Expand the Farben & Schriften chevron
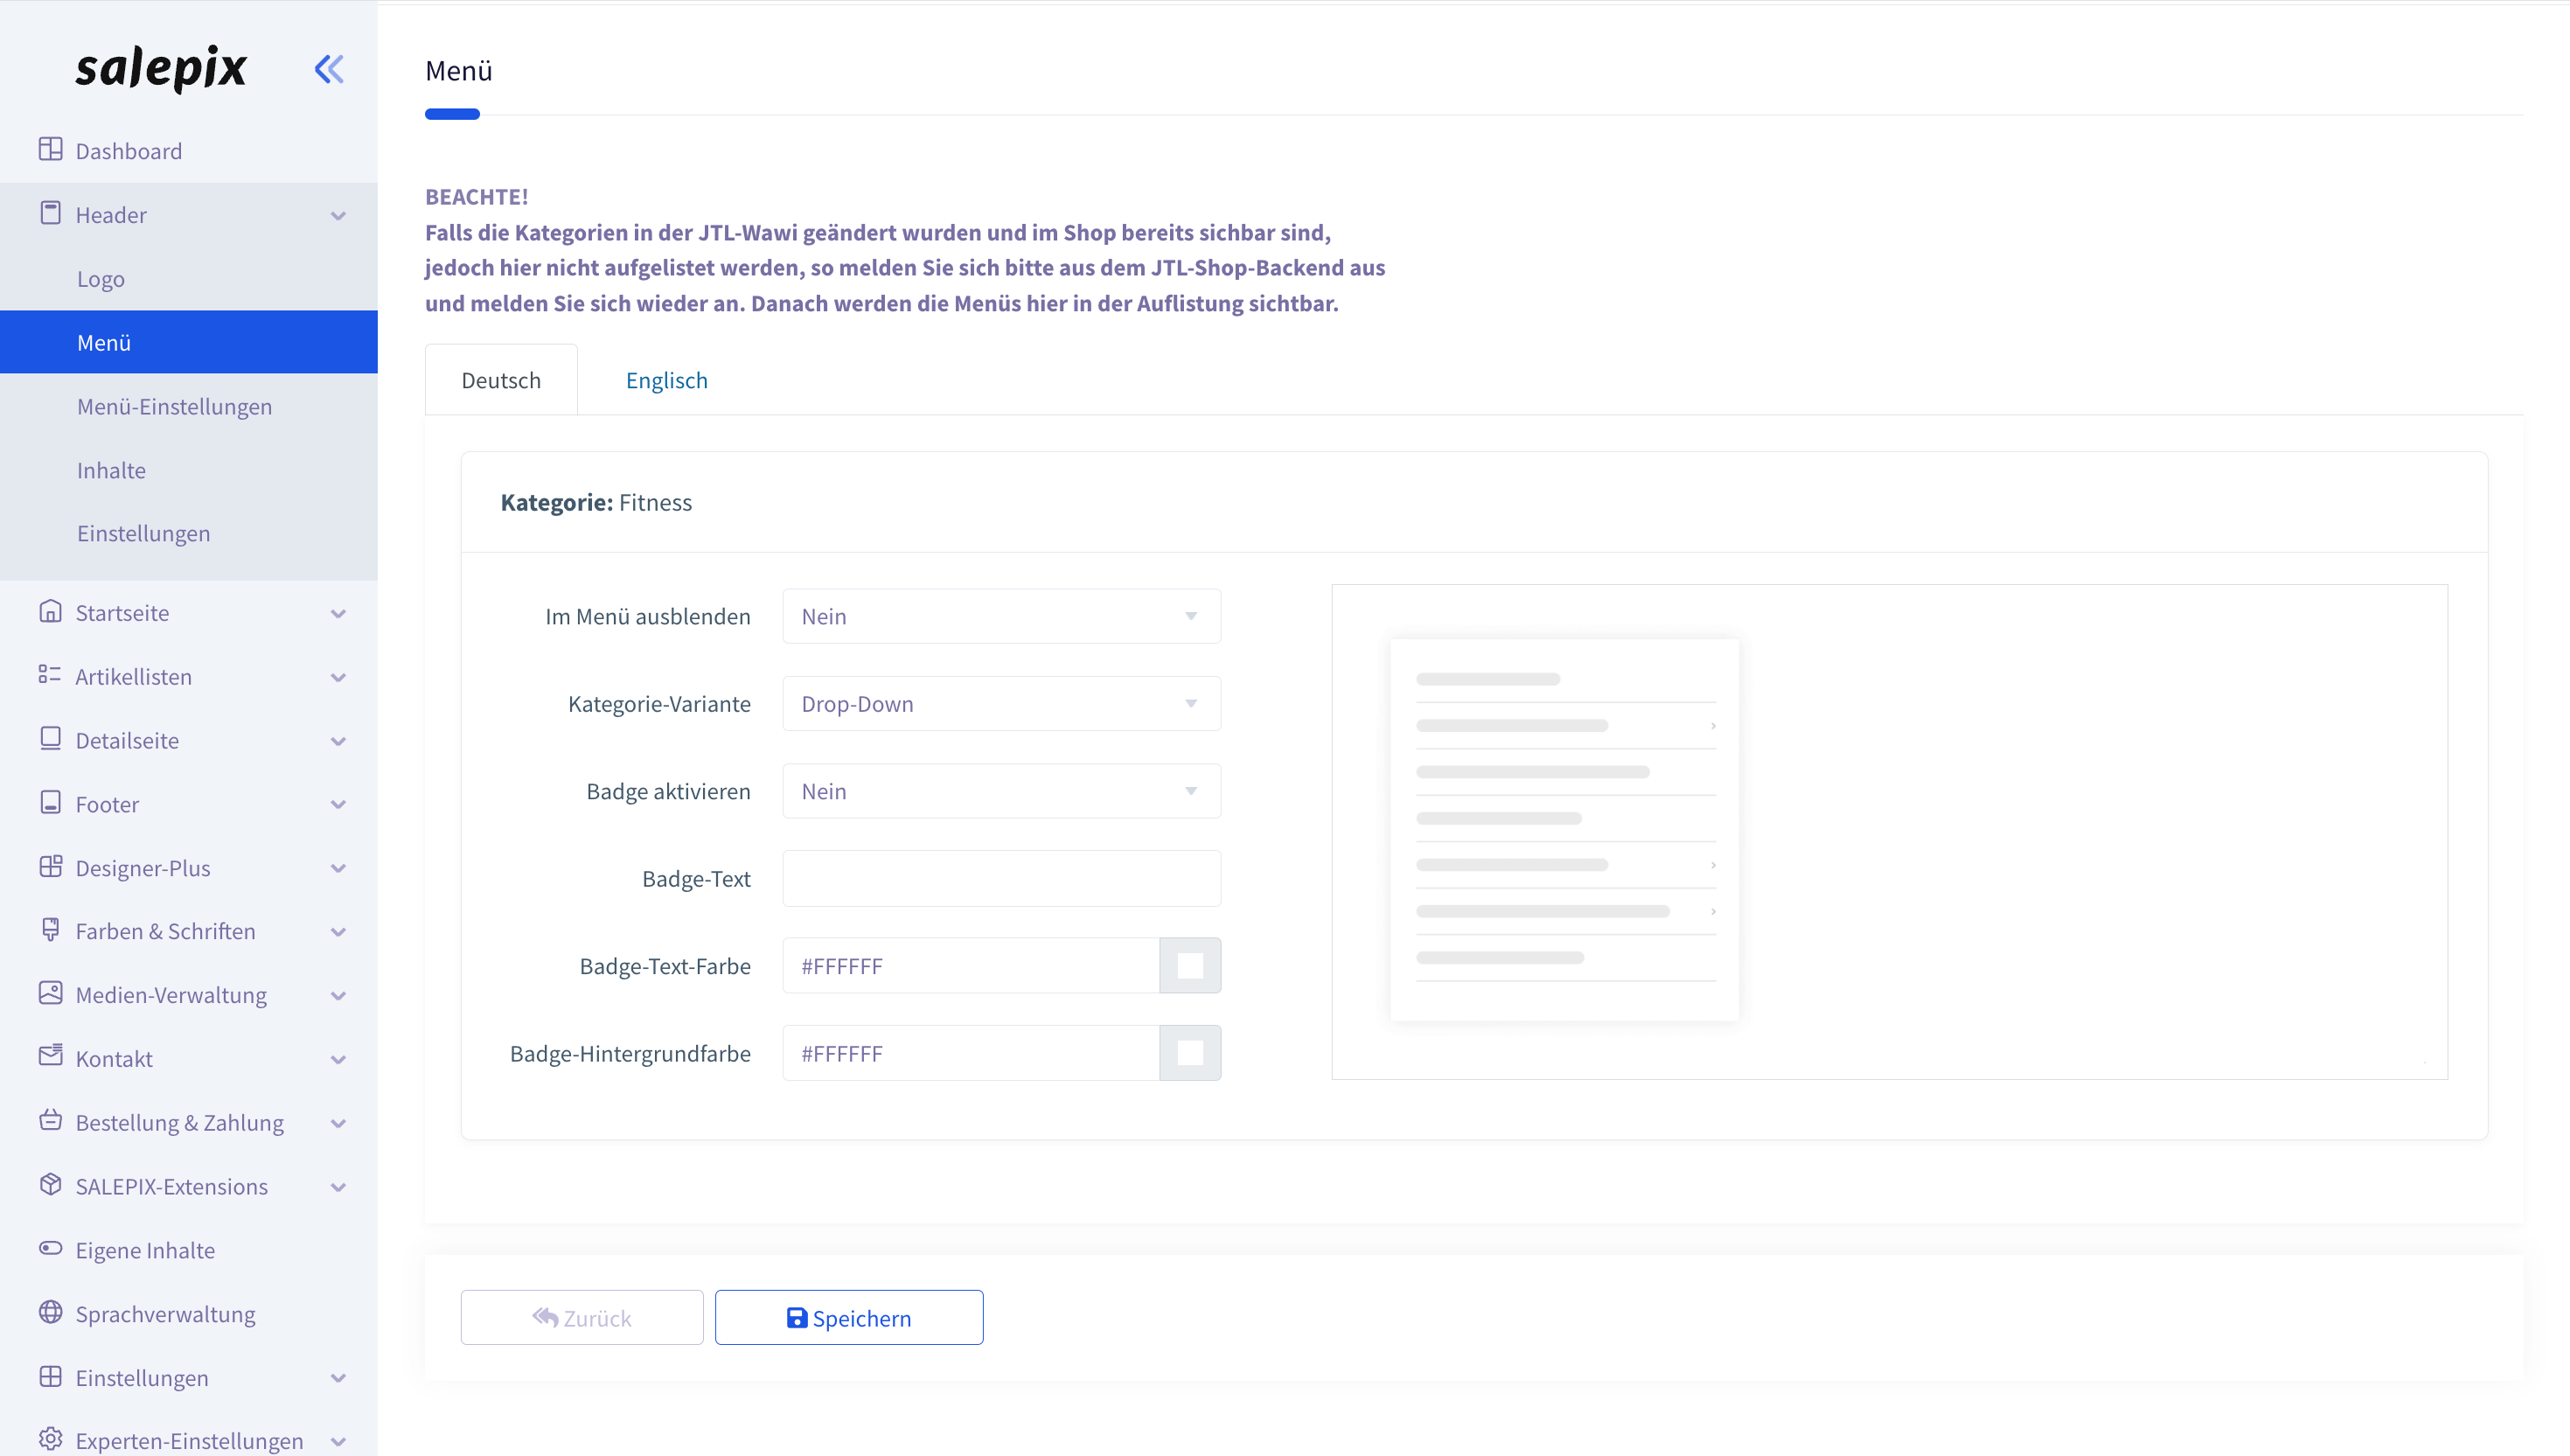The image size is (2570, 1456). (338, 932)
